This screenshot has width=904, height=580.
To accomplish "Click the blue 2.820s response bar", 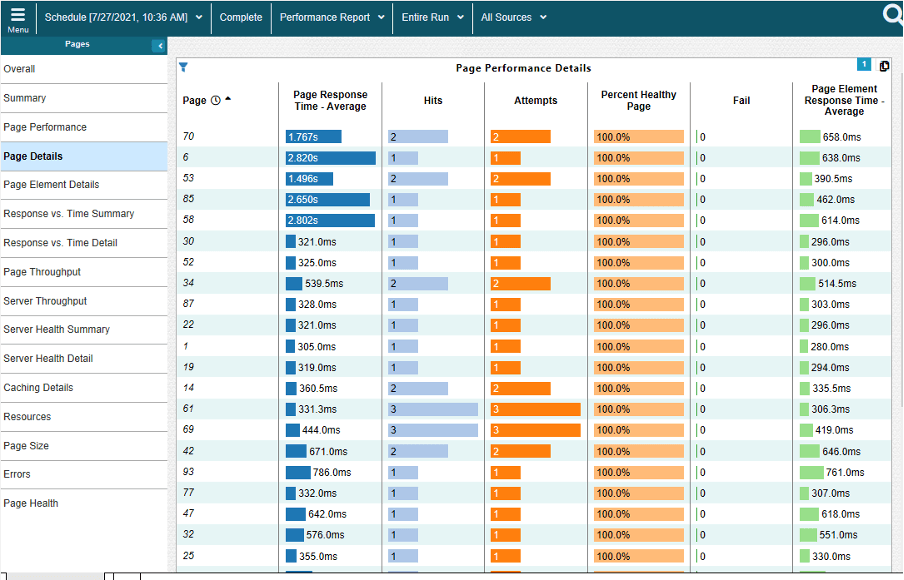I will 331,158.
